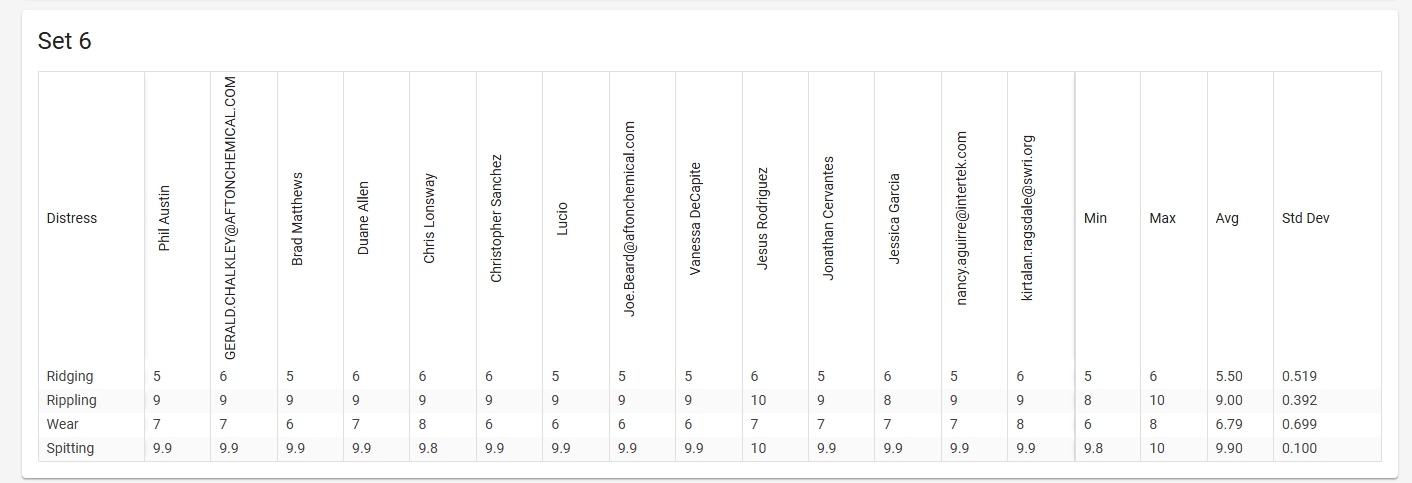Screen dimensions: 1412x483
Task: Select the 0.519 standard deviation cell
Action: click(1299, 376)
